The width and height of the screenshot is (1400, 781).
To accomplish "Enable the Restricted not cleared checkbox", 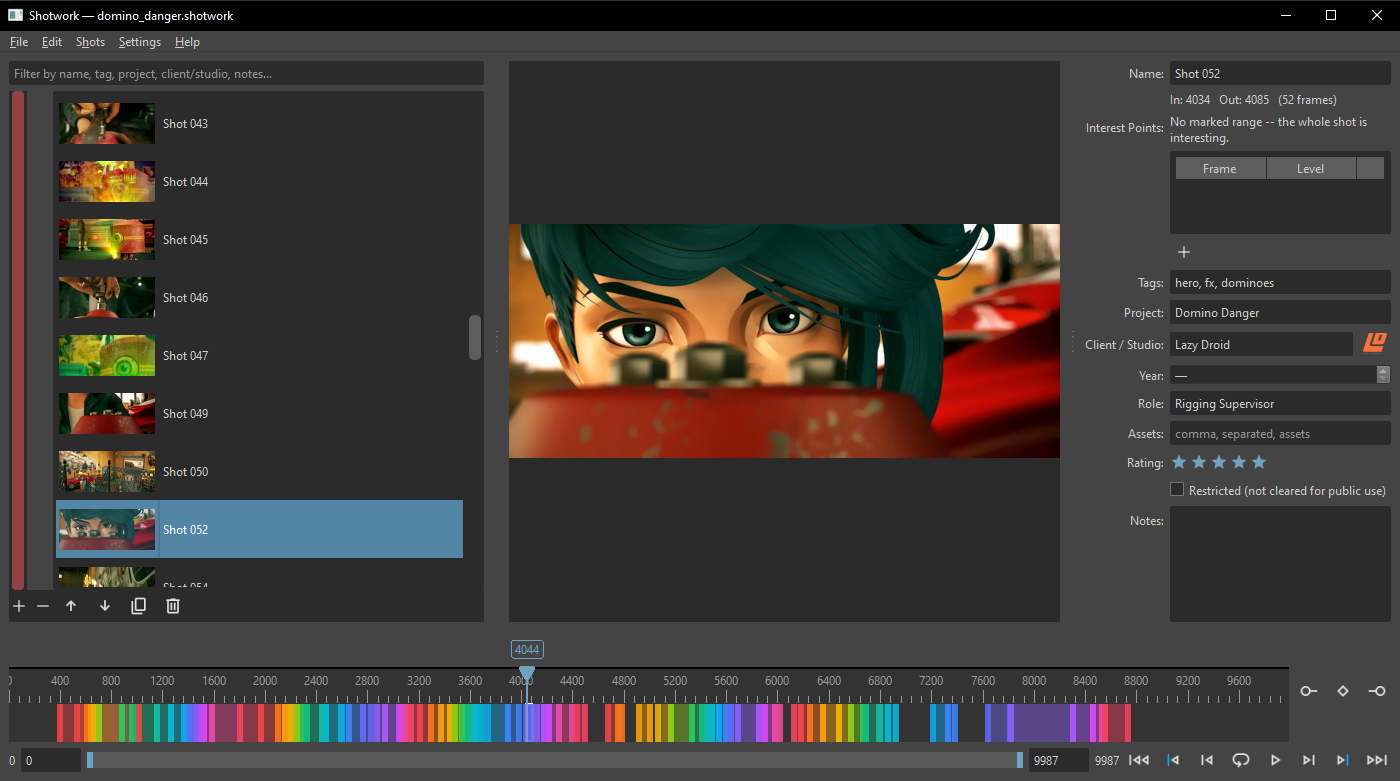I will (x=1177, y=490).
